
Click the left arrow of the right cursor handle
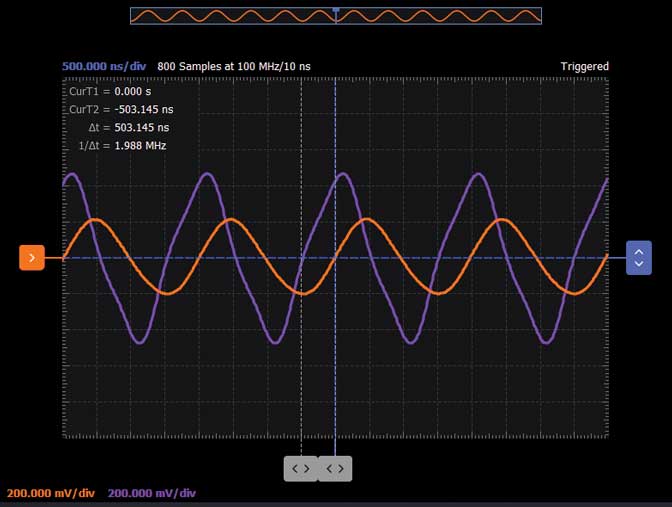click(x=329, y=468)
